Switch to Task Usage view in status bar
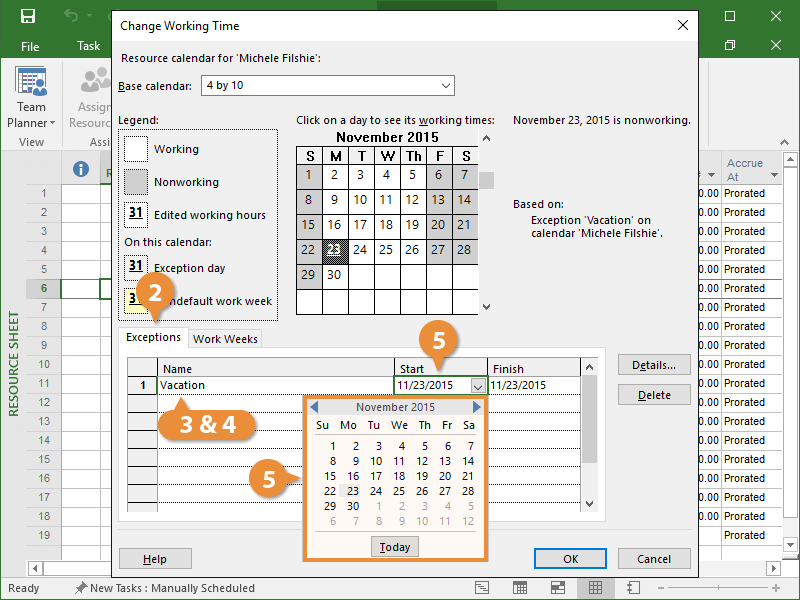The image size is (800, 600). [520, 588]
